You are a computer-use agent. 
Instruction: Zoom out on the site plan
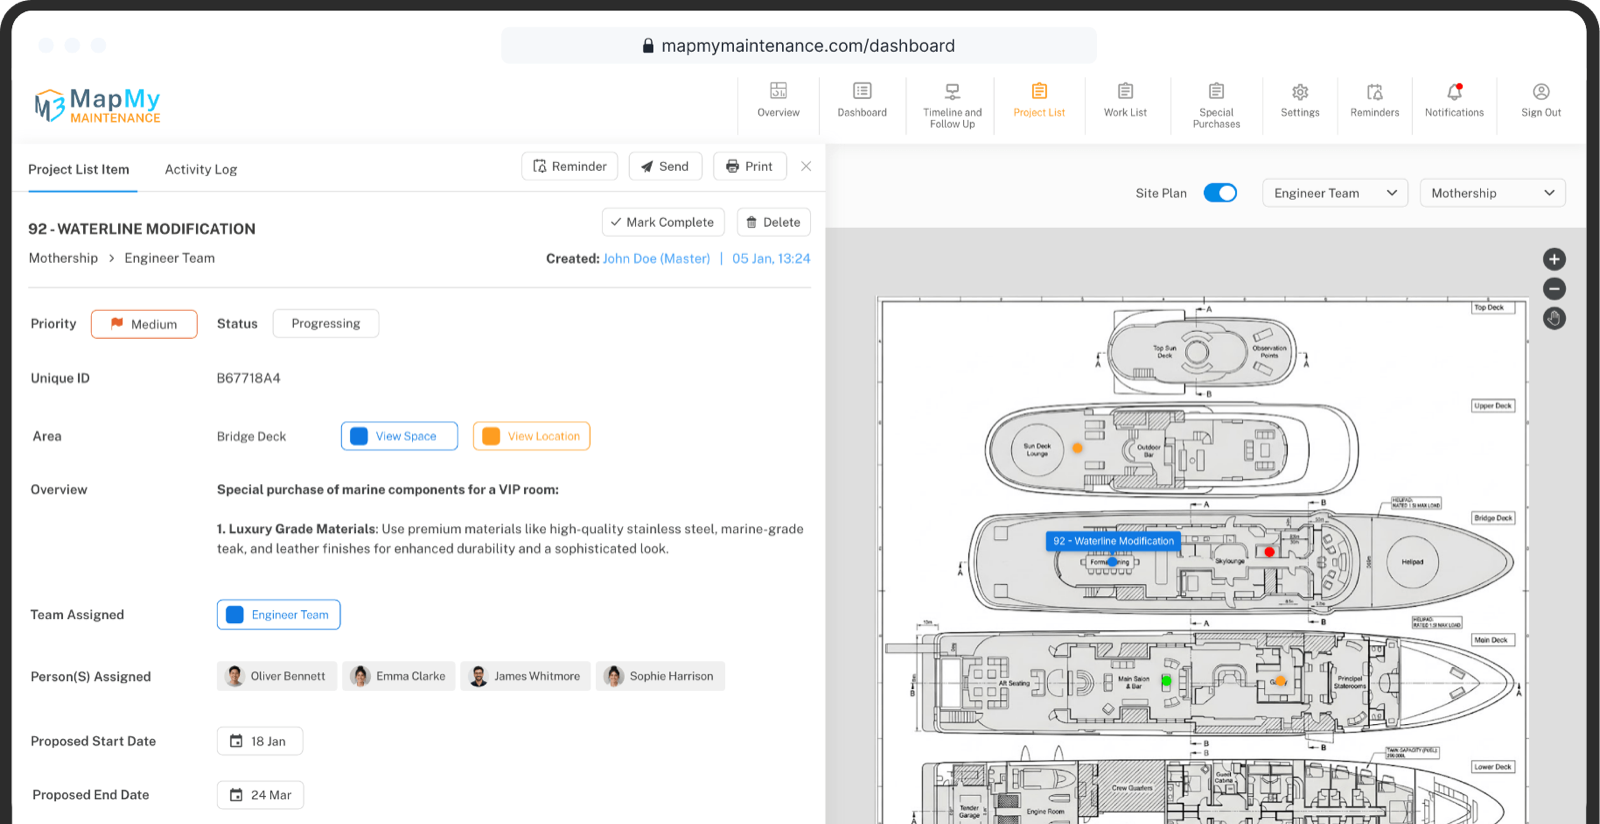click(x=1554, y=289)
